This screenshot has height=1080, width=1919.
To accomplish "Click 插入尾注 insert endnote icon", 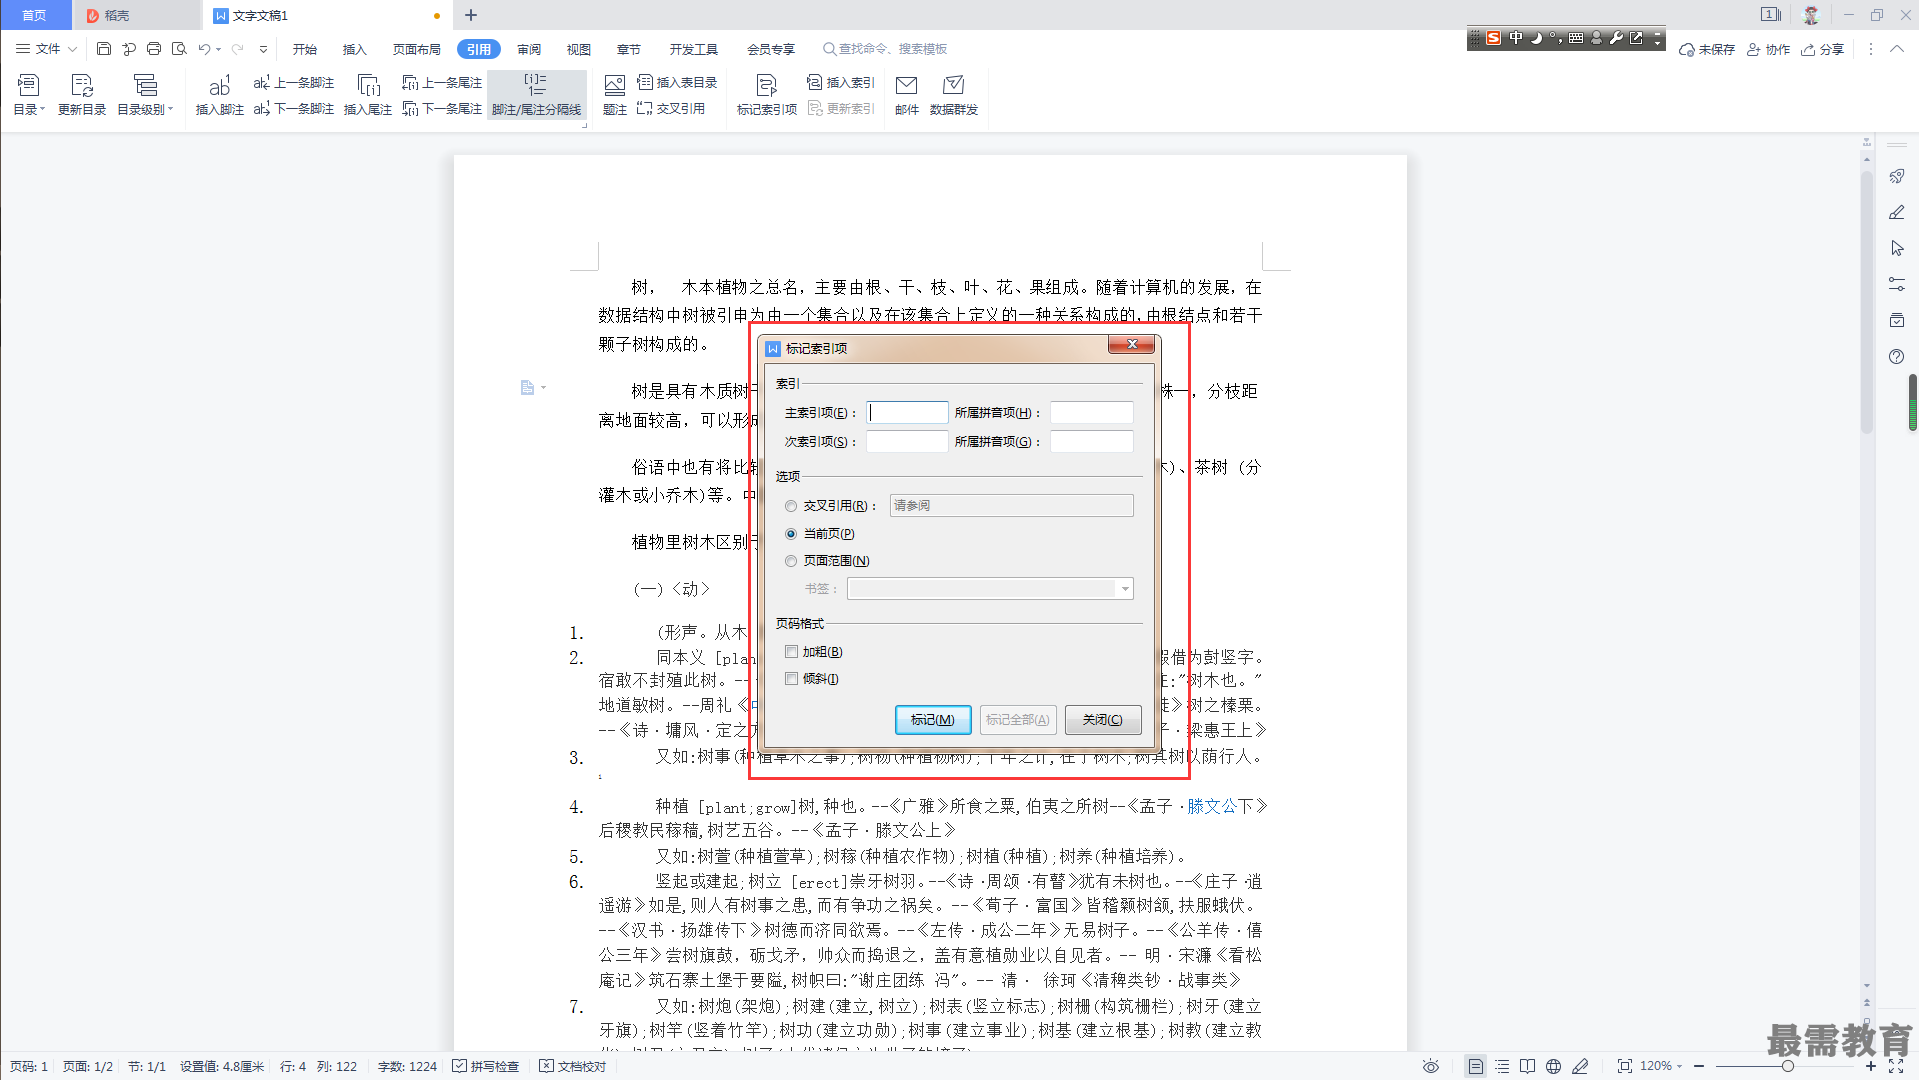I will [x=368, y=94].
